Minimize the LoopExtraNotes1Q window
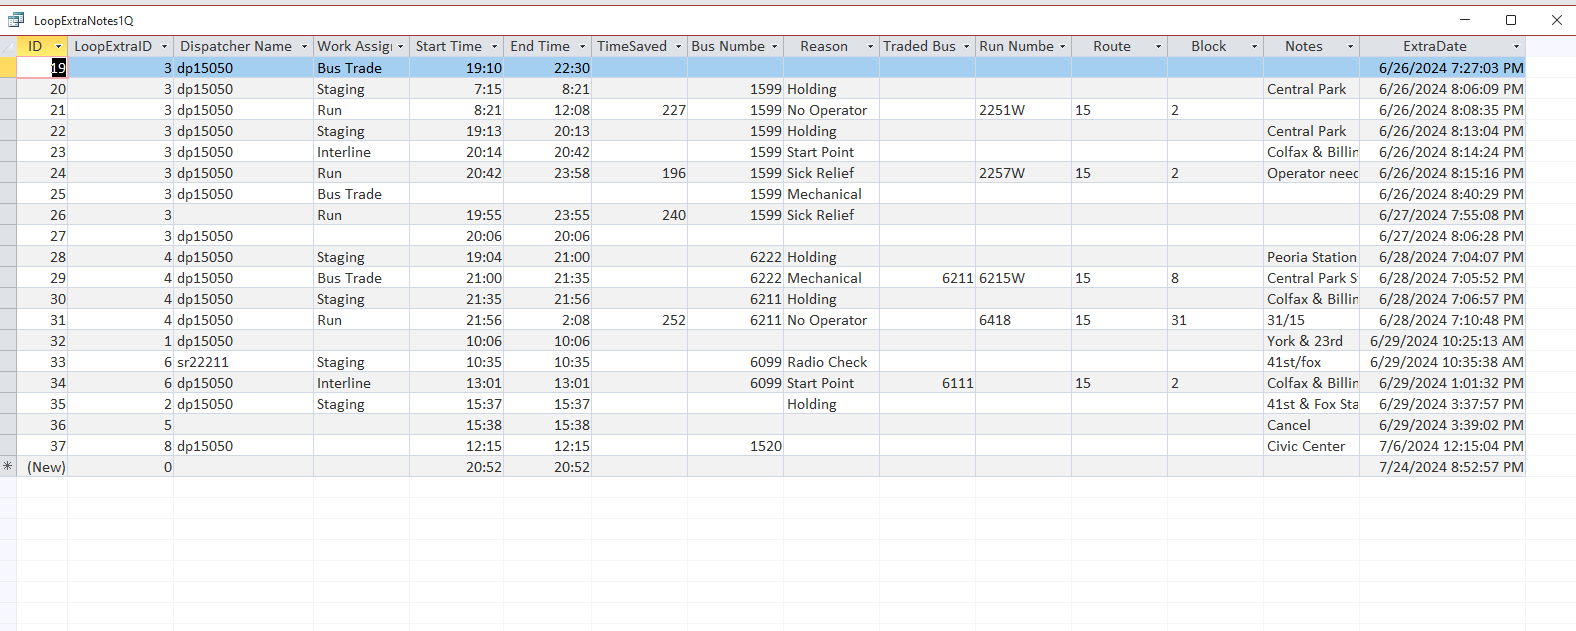The height and width of the screenshot is (631, 1576). click(x=1465, y=20)
